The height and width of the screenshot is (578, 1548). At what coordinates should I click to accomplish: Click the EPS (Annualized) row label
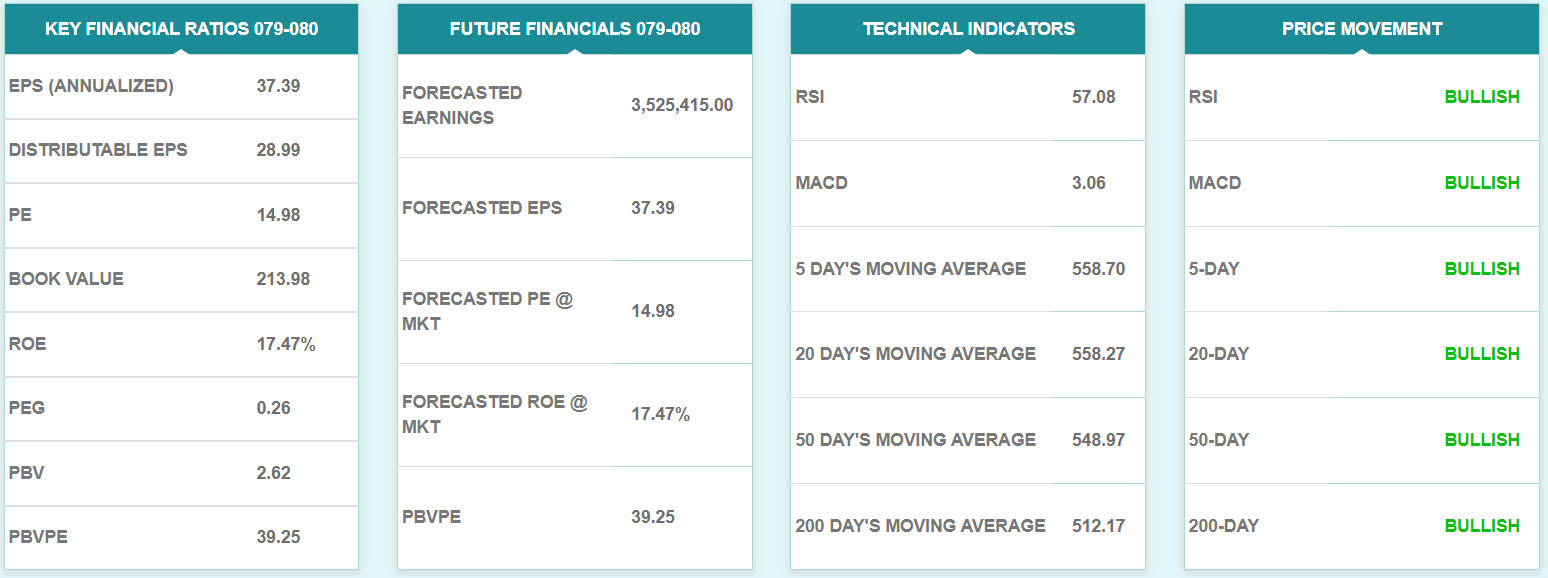[91, 86]
